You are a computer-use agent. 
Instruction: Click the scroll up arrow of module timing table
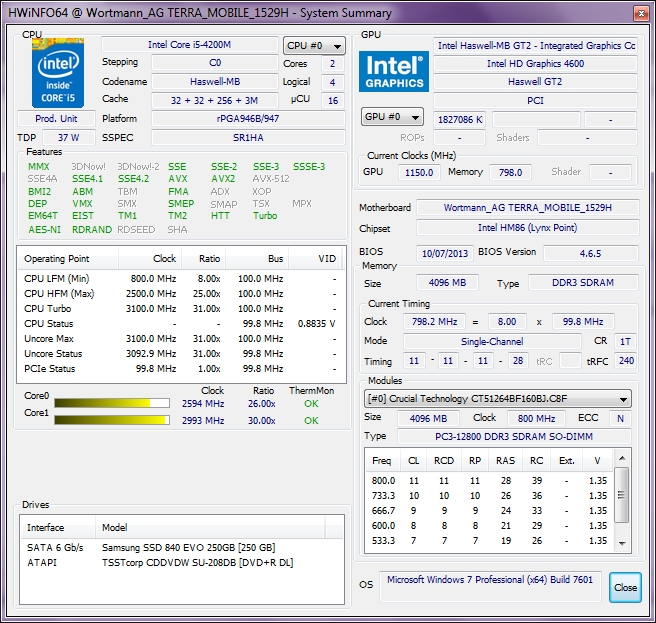622,458
